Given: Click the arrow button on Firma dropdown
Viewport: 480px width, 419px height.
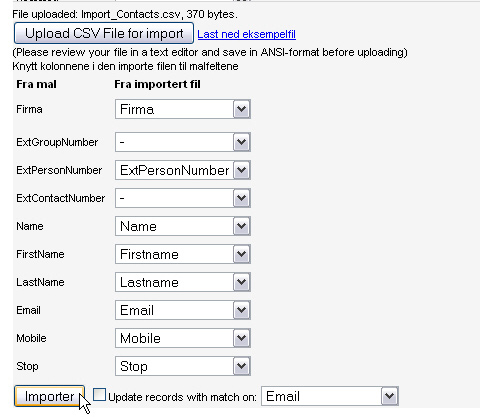Looking at the screenshot, I should click(241, 109).
